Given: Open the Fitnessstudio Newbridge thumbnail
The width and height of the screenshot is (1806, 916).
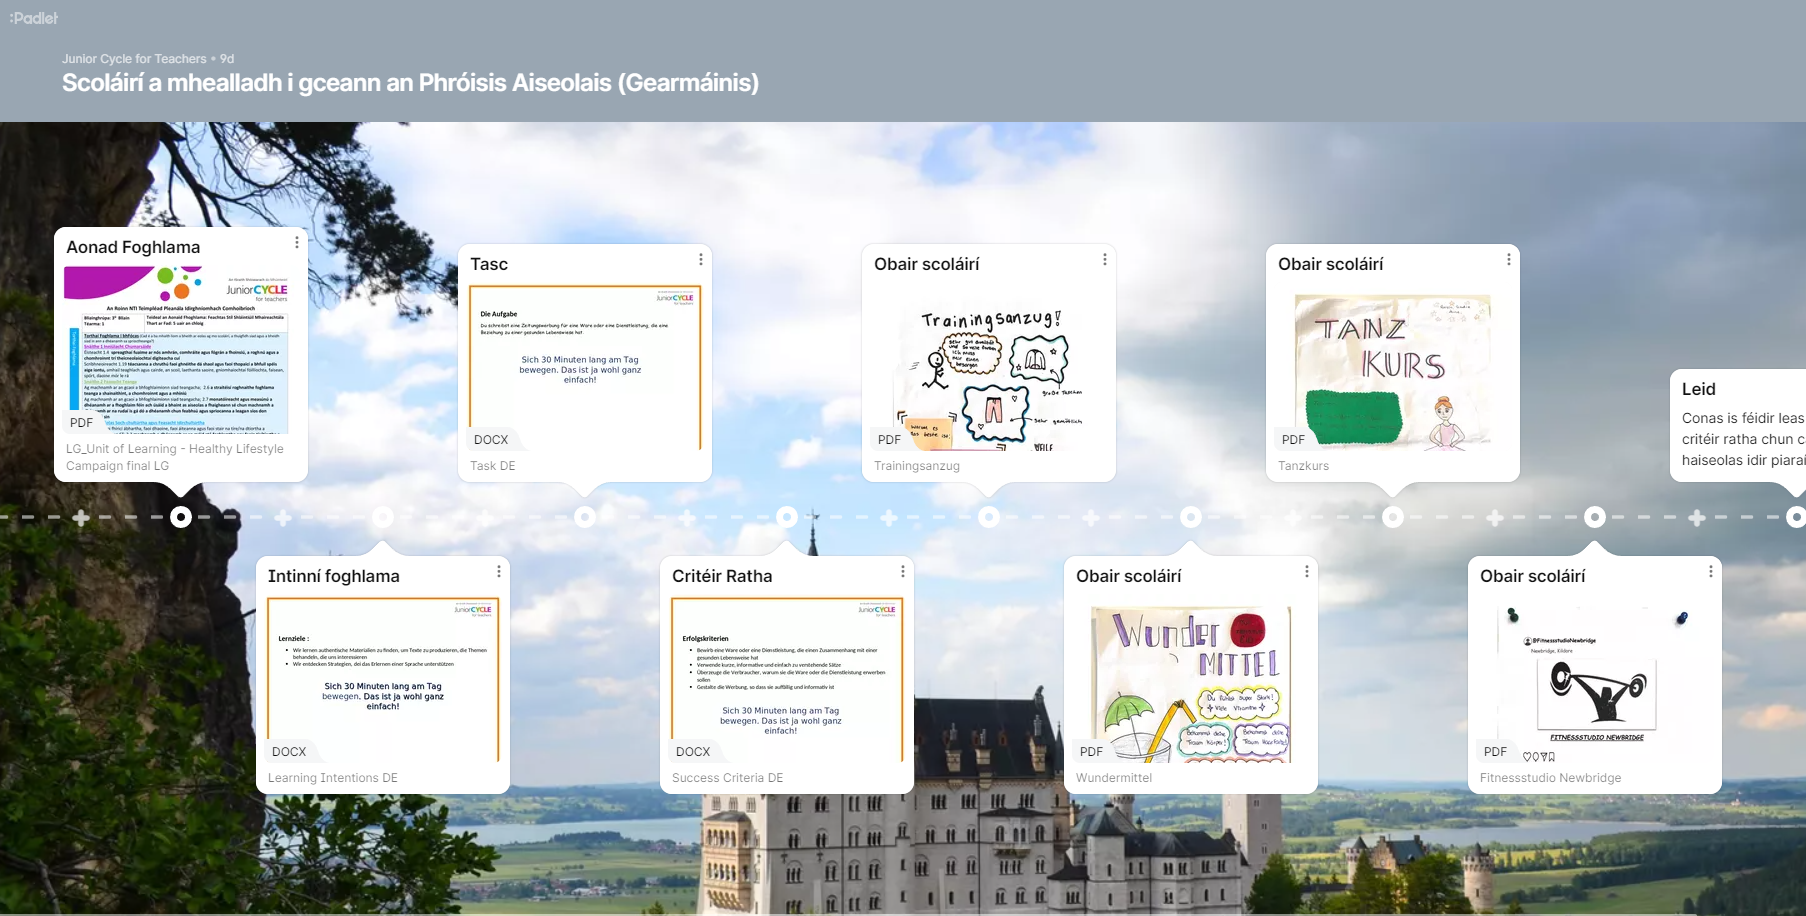Looking at the screenshot, I should [x=1595, y=679].
